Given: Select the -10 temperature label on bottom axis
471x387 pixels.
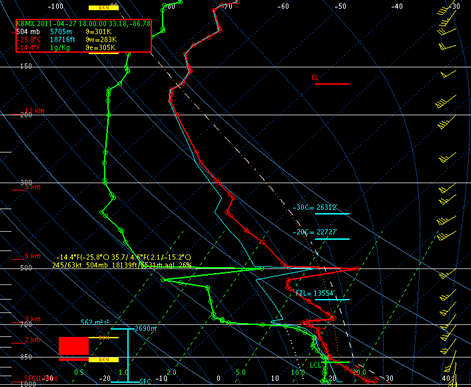Looking at the screenshot, I should (162, 378).
